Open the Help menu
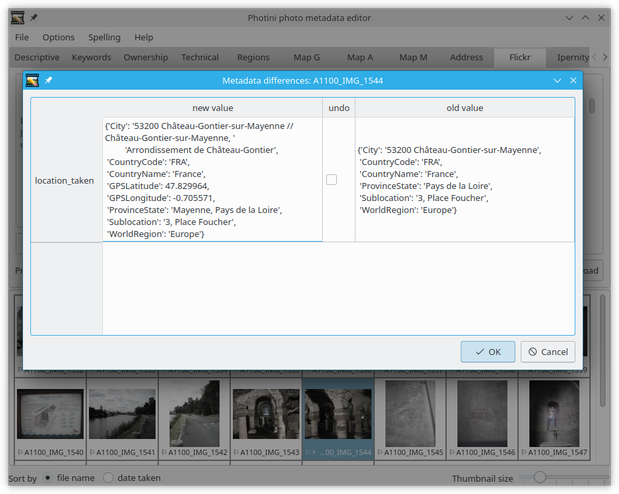 click(x=144, y=38)
